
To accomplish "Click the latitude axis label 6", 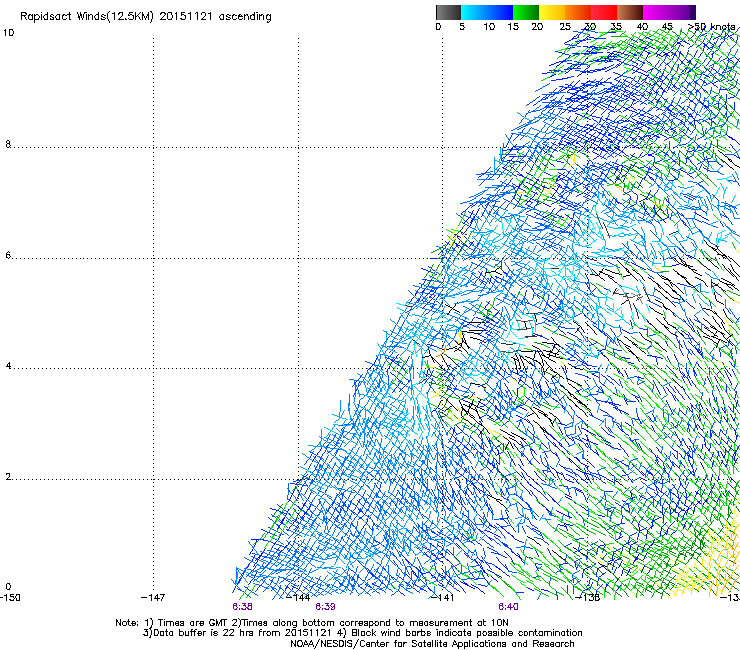I will [8, 255].
